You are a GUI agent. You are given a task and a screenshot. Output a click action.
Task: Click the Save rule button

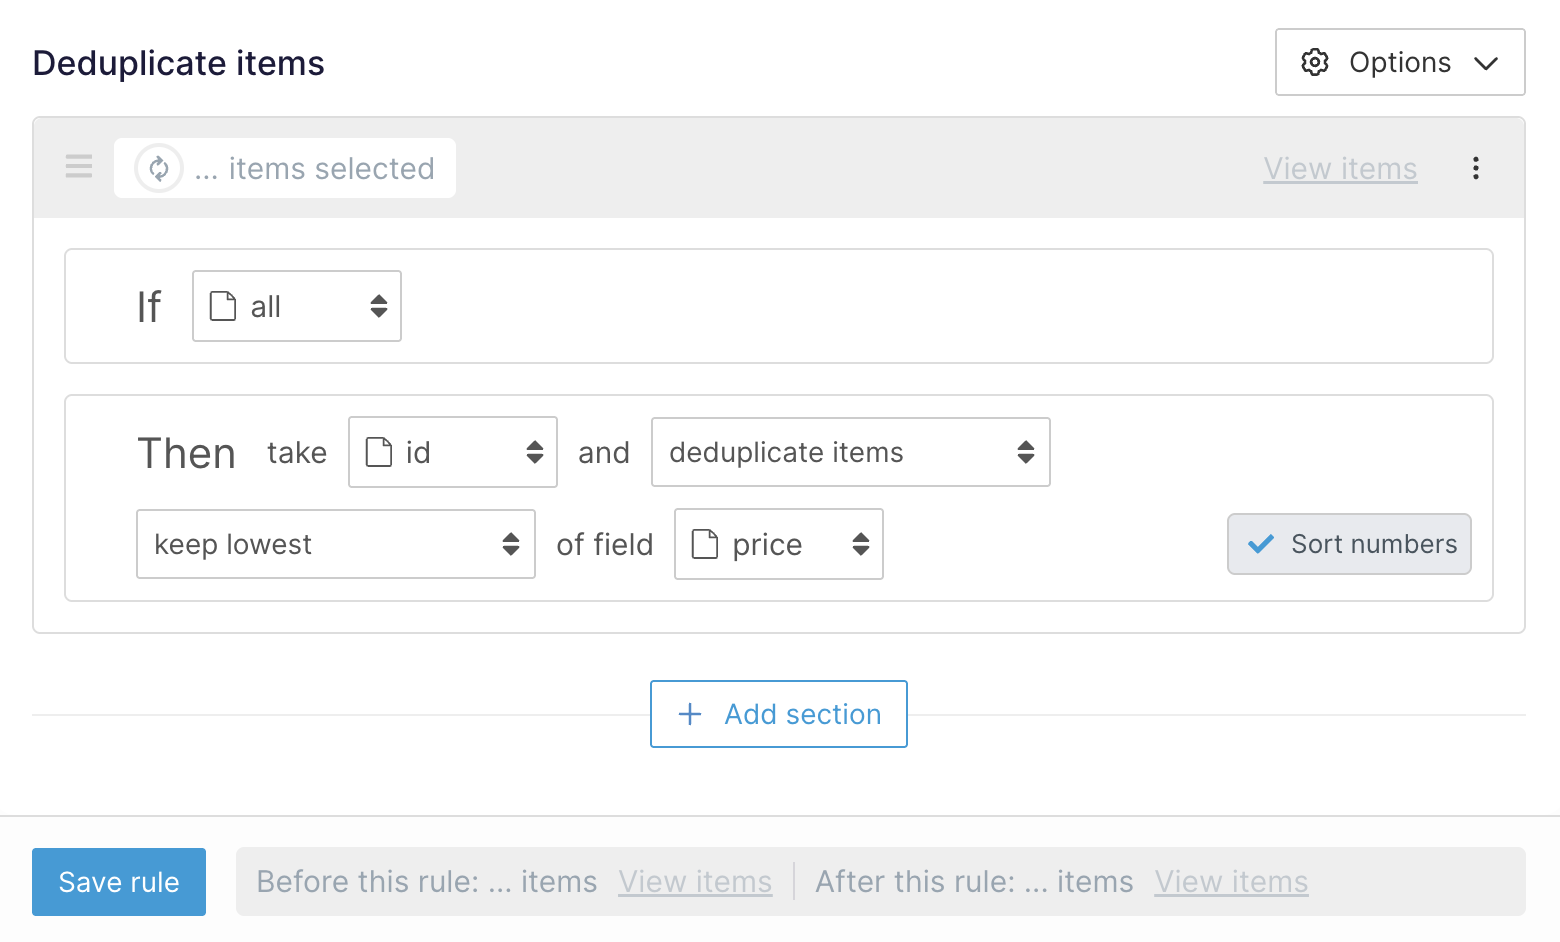click(119, 882)
